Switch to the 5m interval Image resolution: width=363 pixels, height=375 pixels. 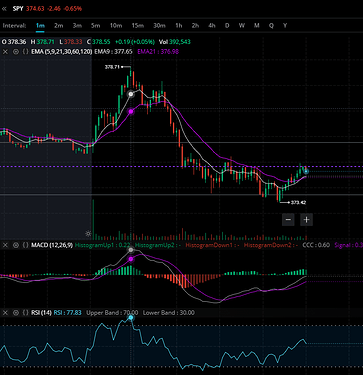point(96,26)
